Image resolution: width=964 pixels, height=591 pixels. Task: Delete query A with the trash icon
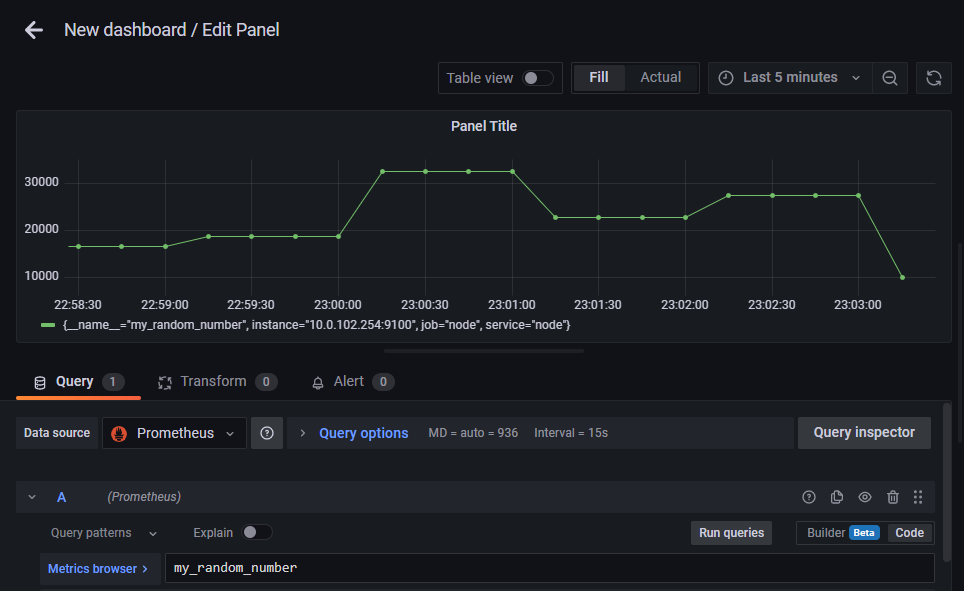[893, 497]
